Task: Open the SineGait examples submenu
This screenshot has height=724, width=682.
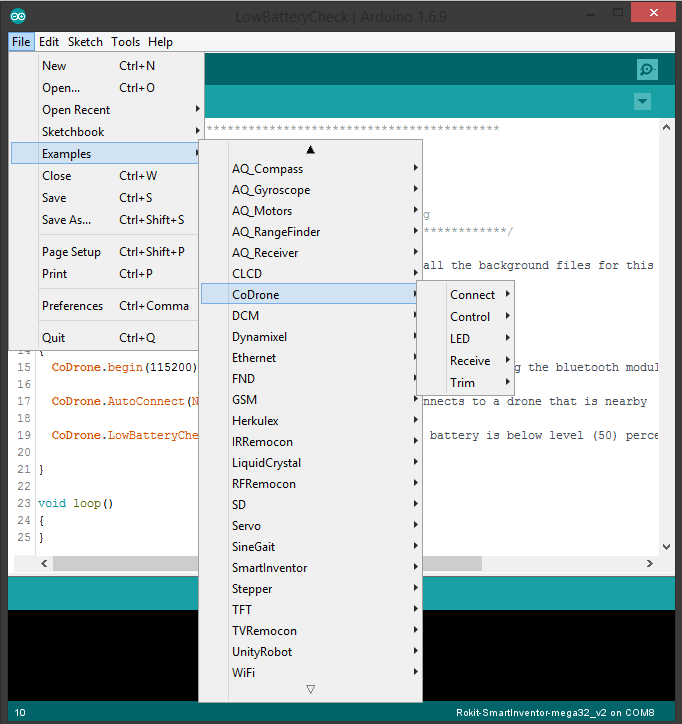Action: (310, 547)
